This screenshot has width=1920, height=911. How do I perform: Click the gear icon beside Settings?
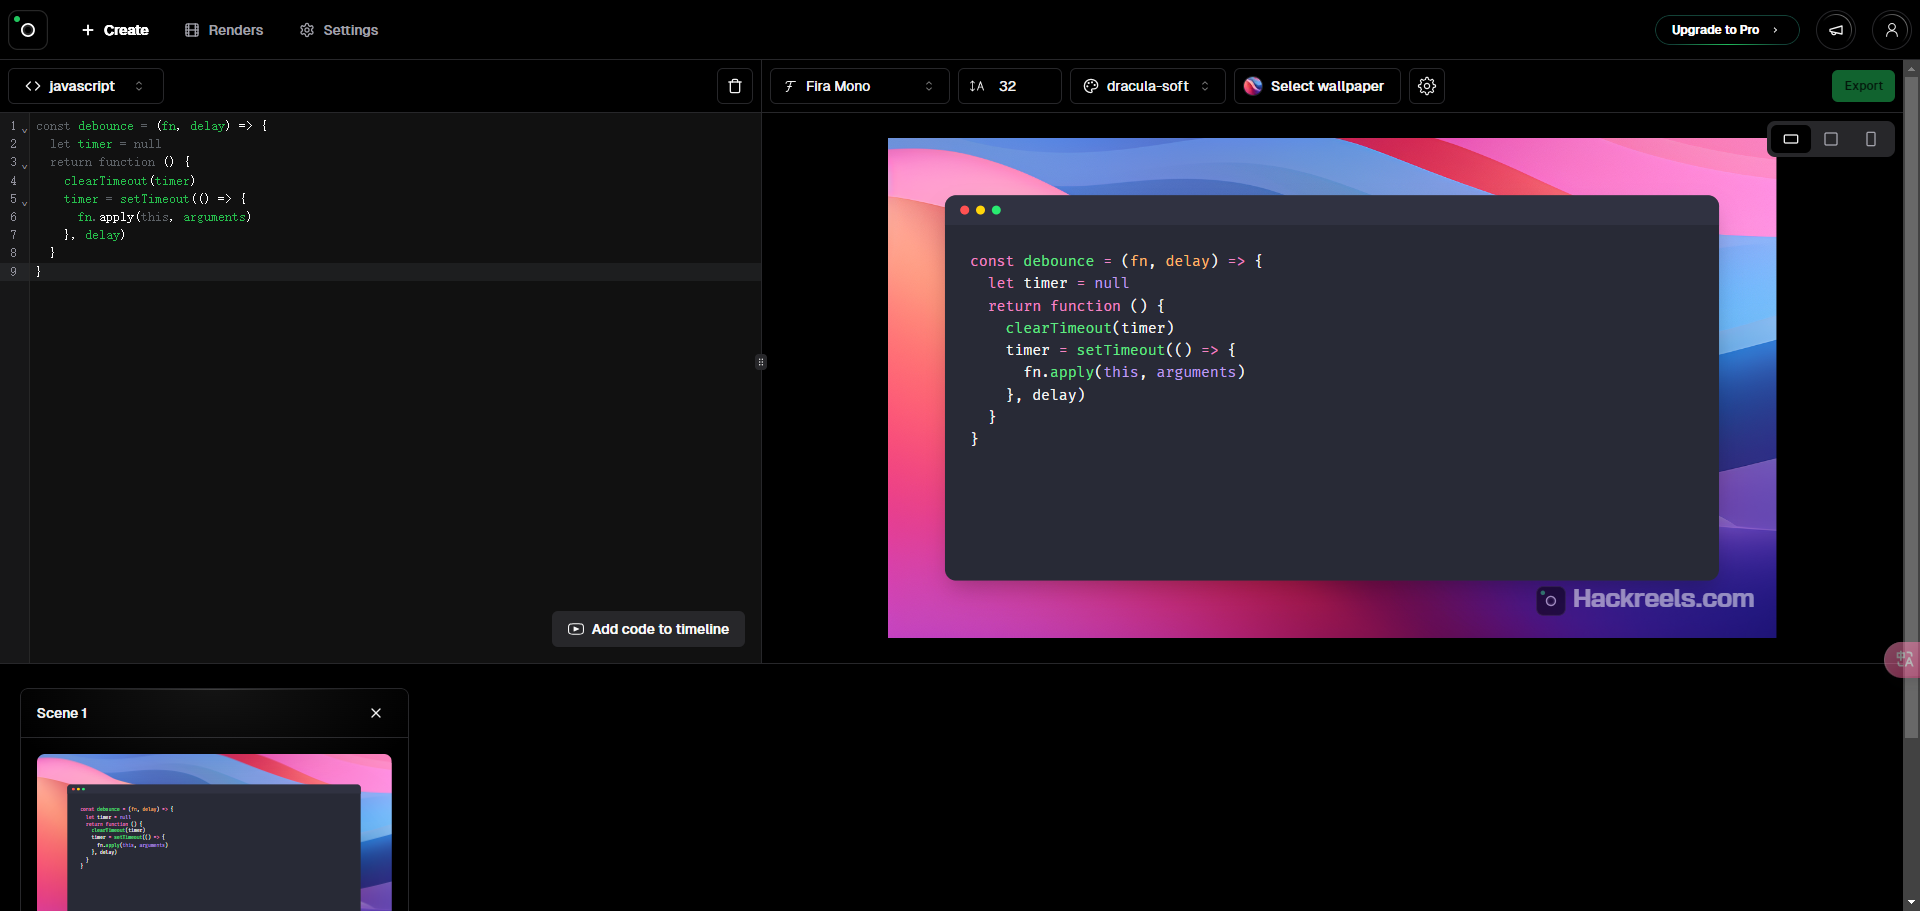click(x=307, y=30)
